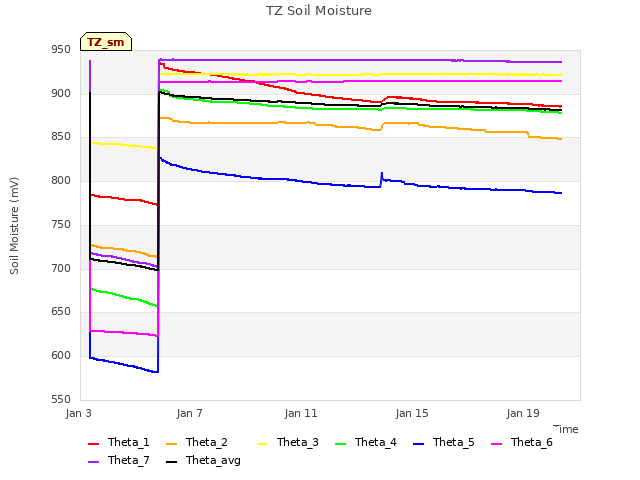The height and width of the screenshot is (480, 640).
Task: Click the purple Theta_7 legend swatch
Action: [93, 462]
